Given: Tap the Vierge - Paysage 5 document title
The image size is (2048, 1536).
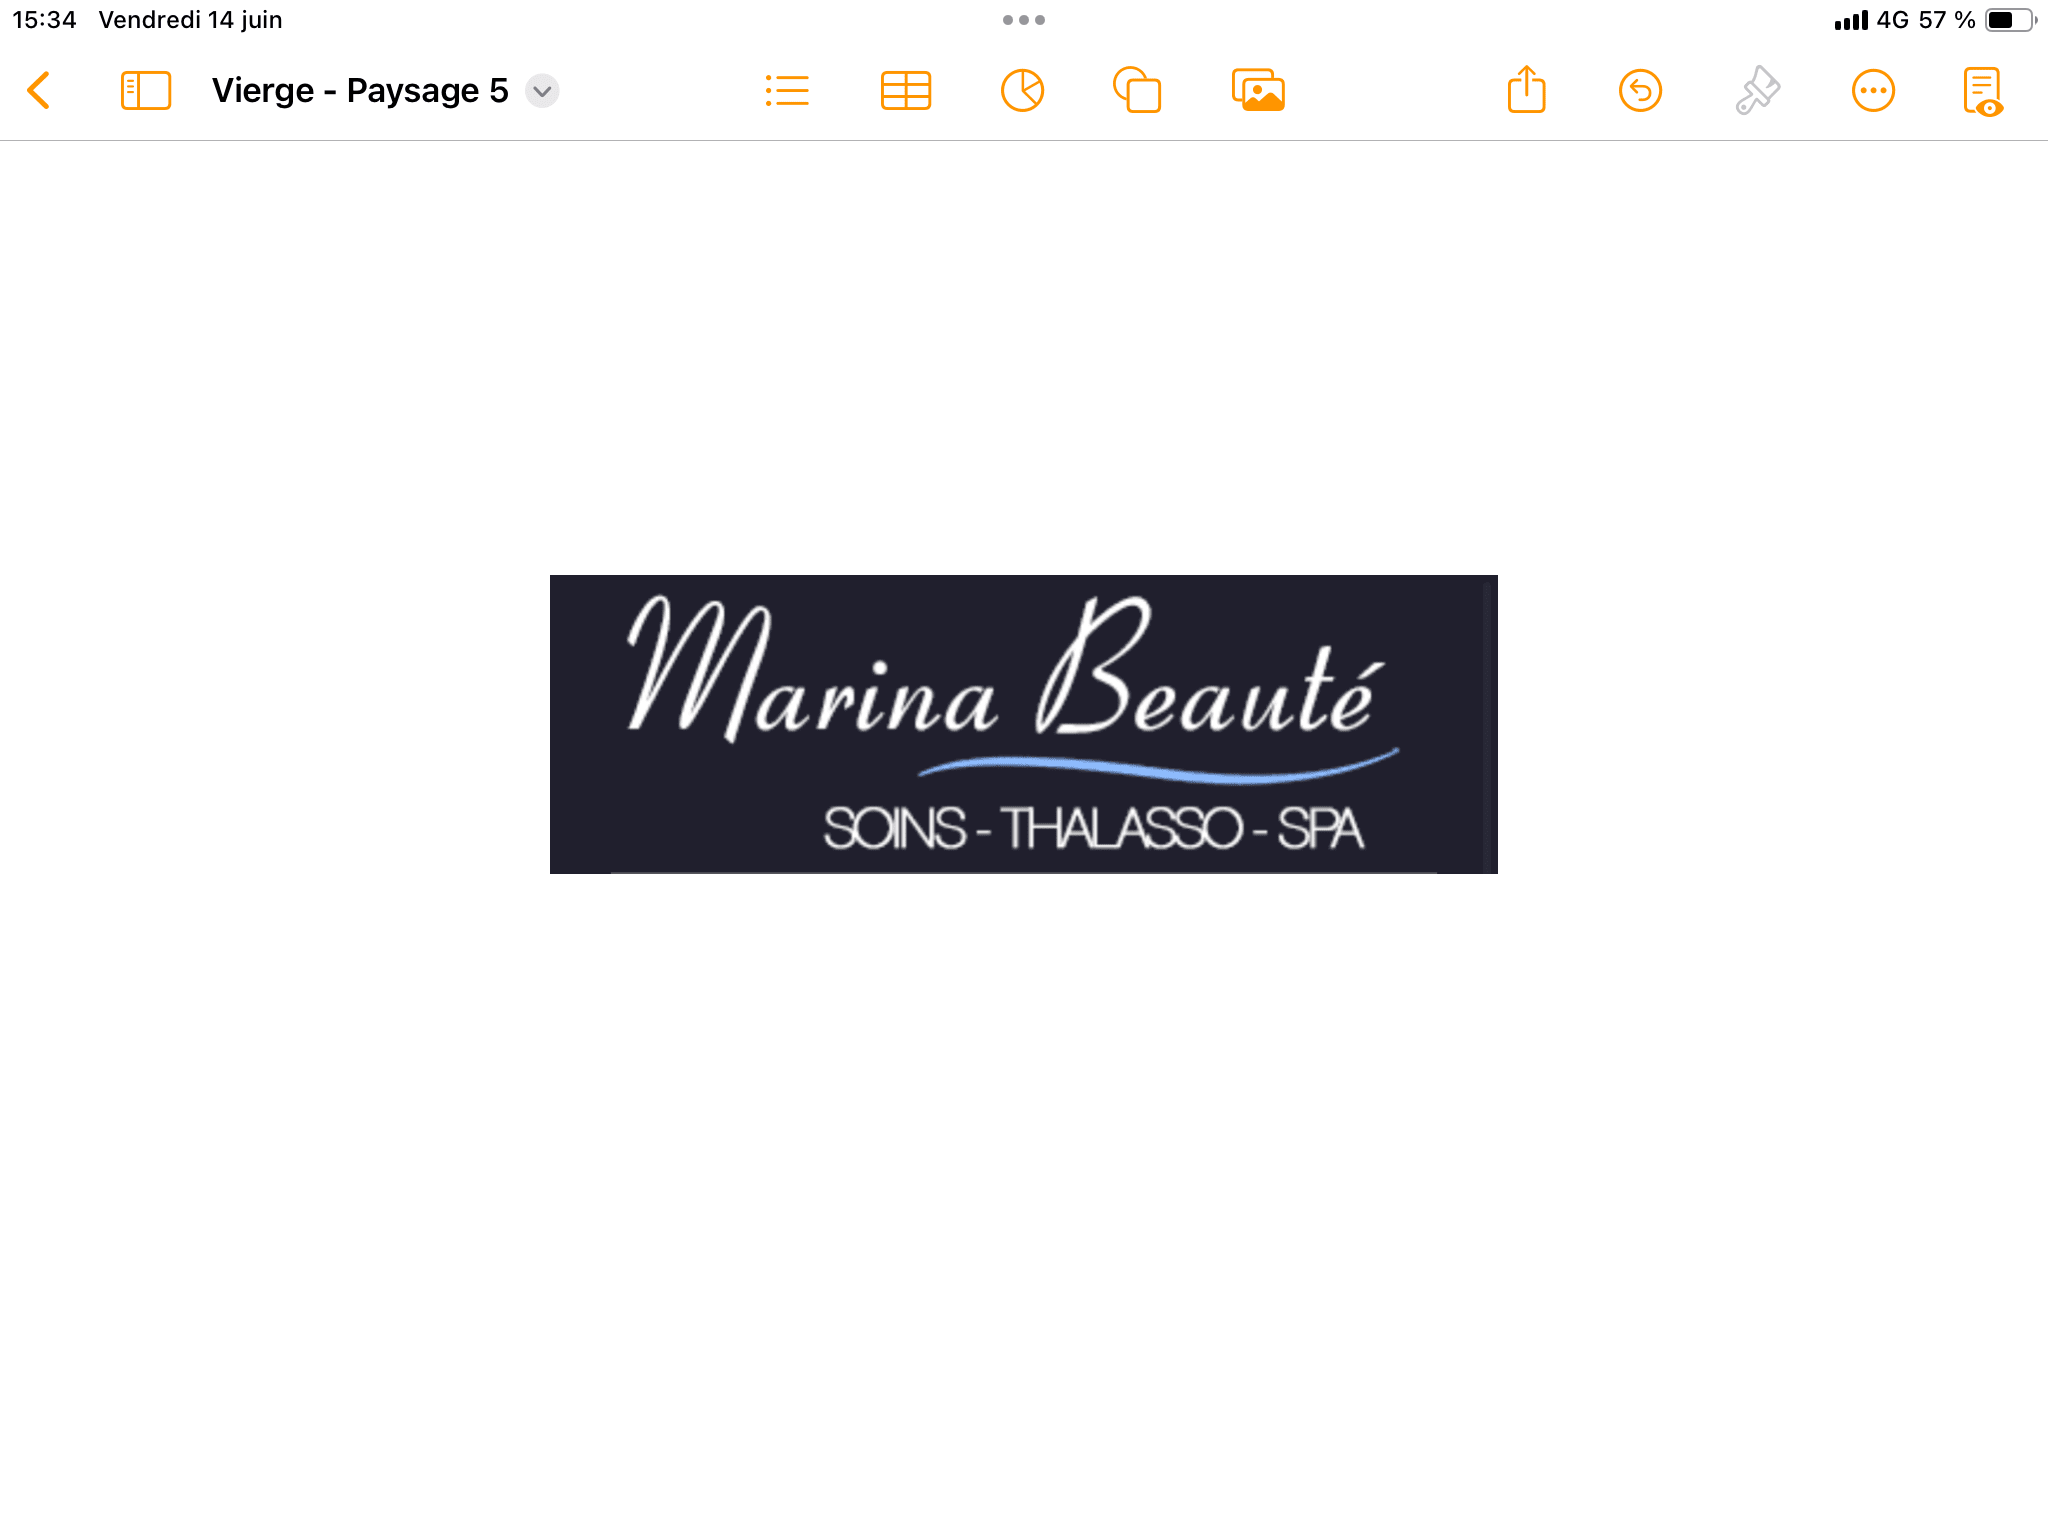Looking at the screenshot, I should pos(360,91).
